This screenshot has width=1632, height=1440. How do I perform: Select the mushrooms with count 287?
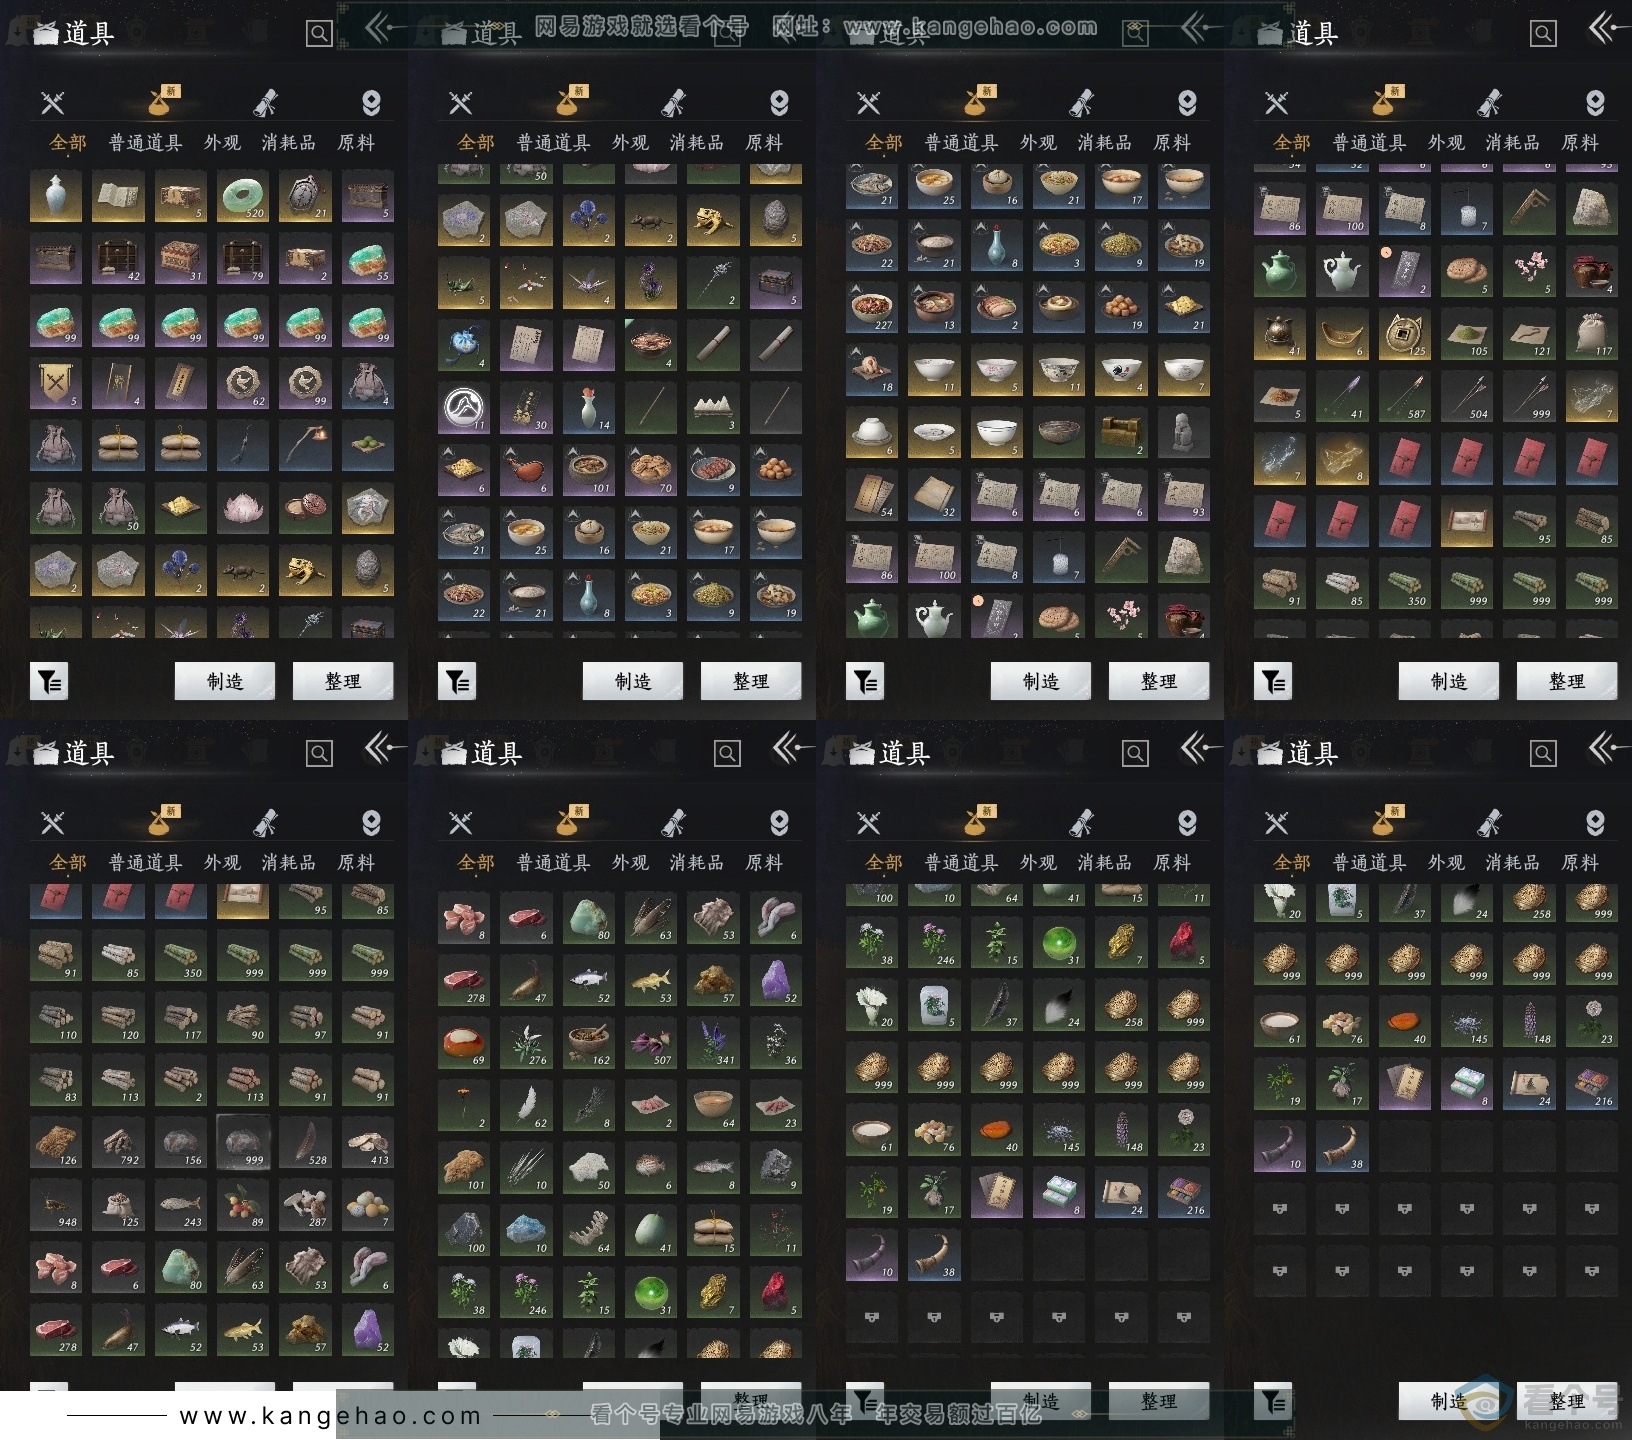pyautogui.click(x=305, y=1205)
